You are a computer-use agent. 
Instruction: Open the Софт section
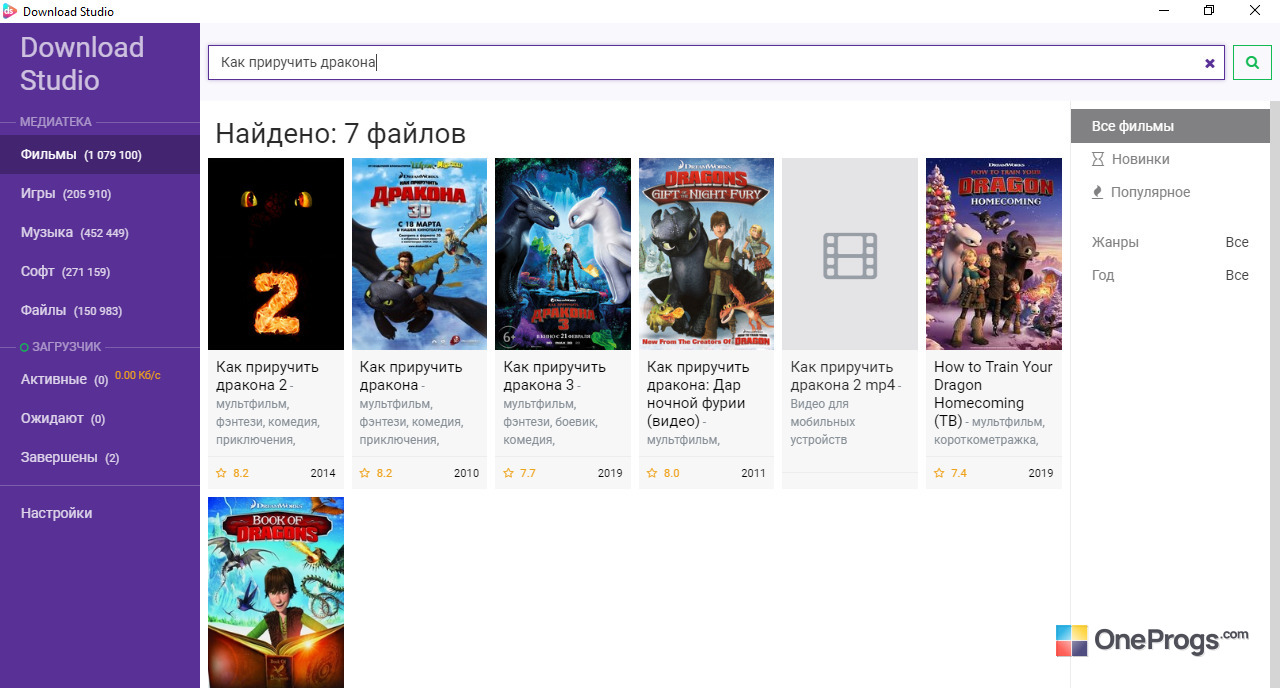pyautogui.click(x=100, y=271)
